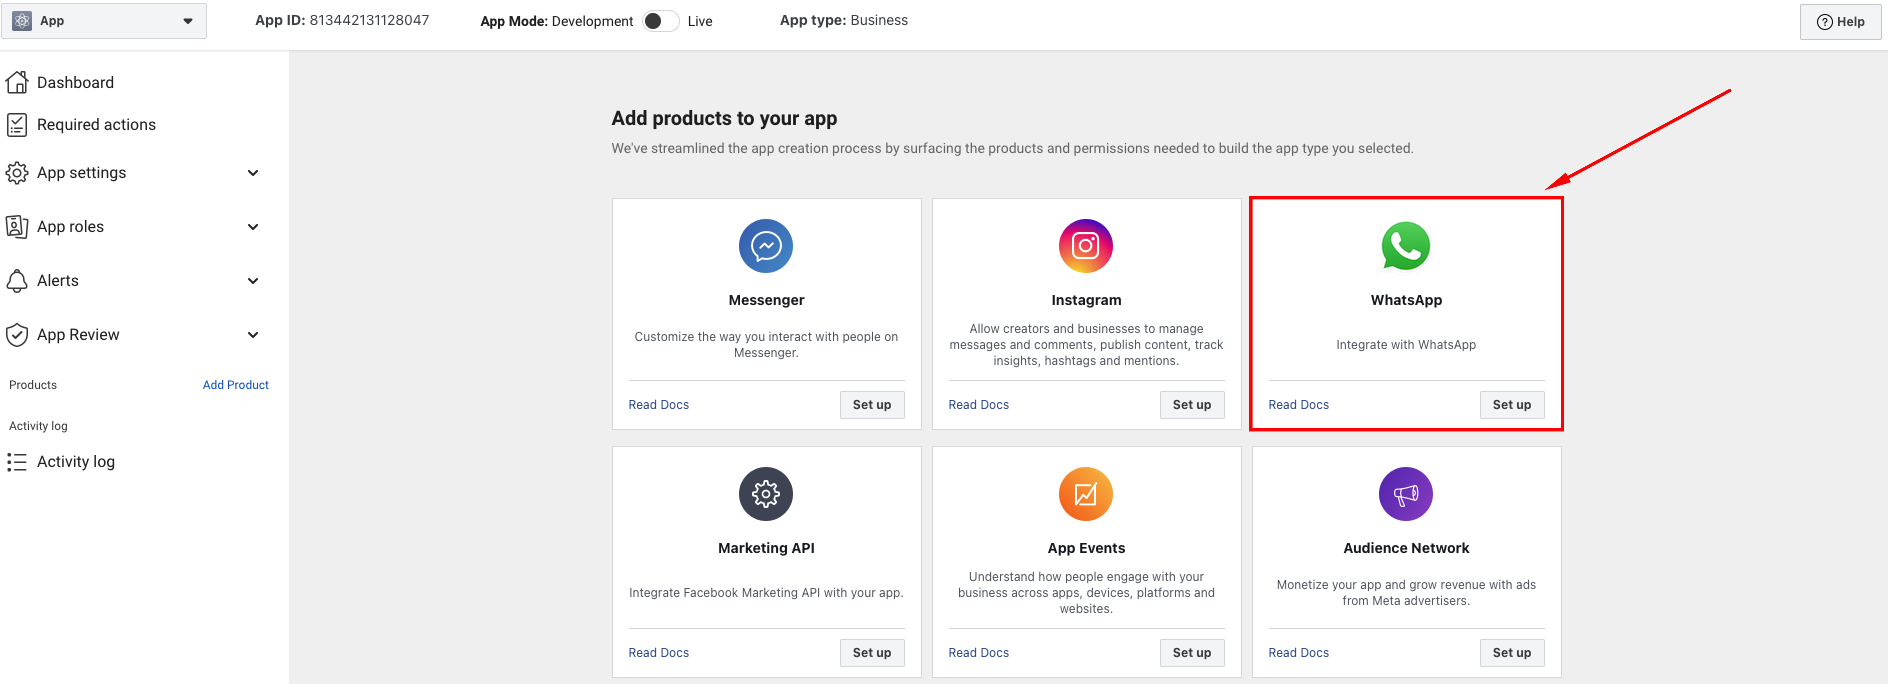Screen dimensions: 1888x684
Task: Open the App selector dropdown
Action: pos(104,21)
